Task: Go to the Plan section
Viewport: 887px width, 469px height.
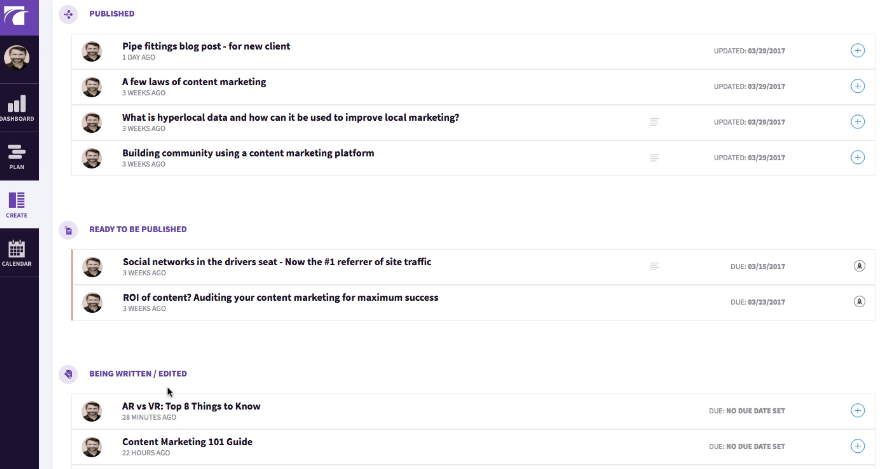Action: [17, 155]
